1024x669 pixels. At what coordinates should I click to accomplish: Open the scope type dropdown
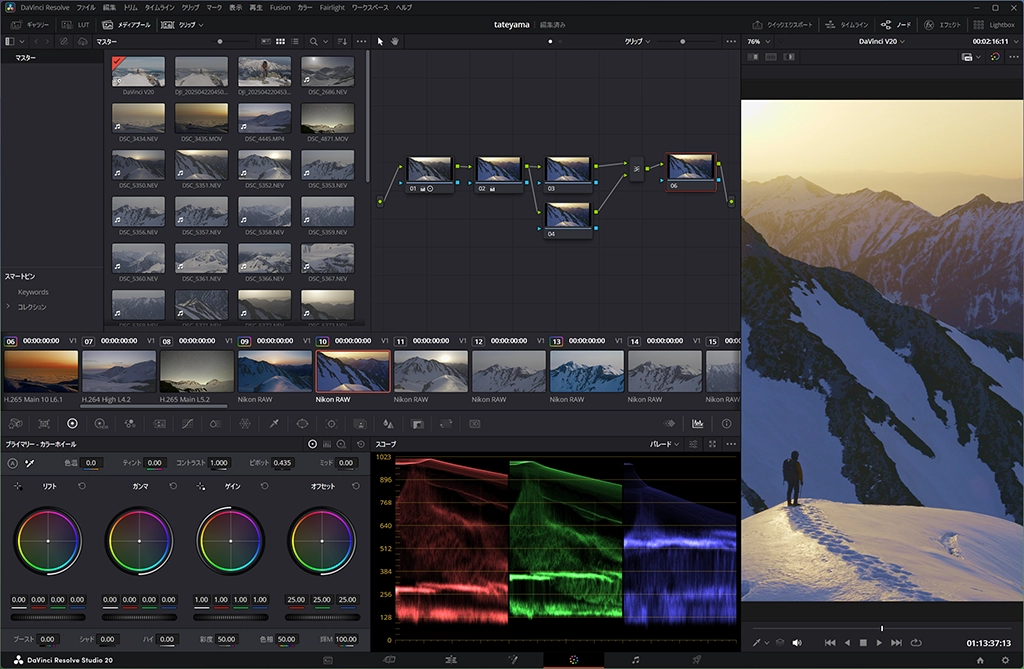tap(665, 444)
